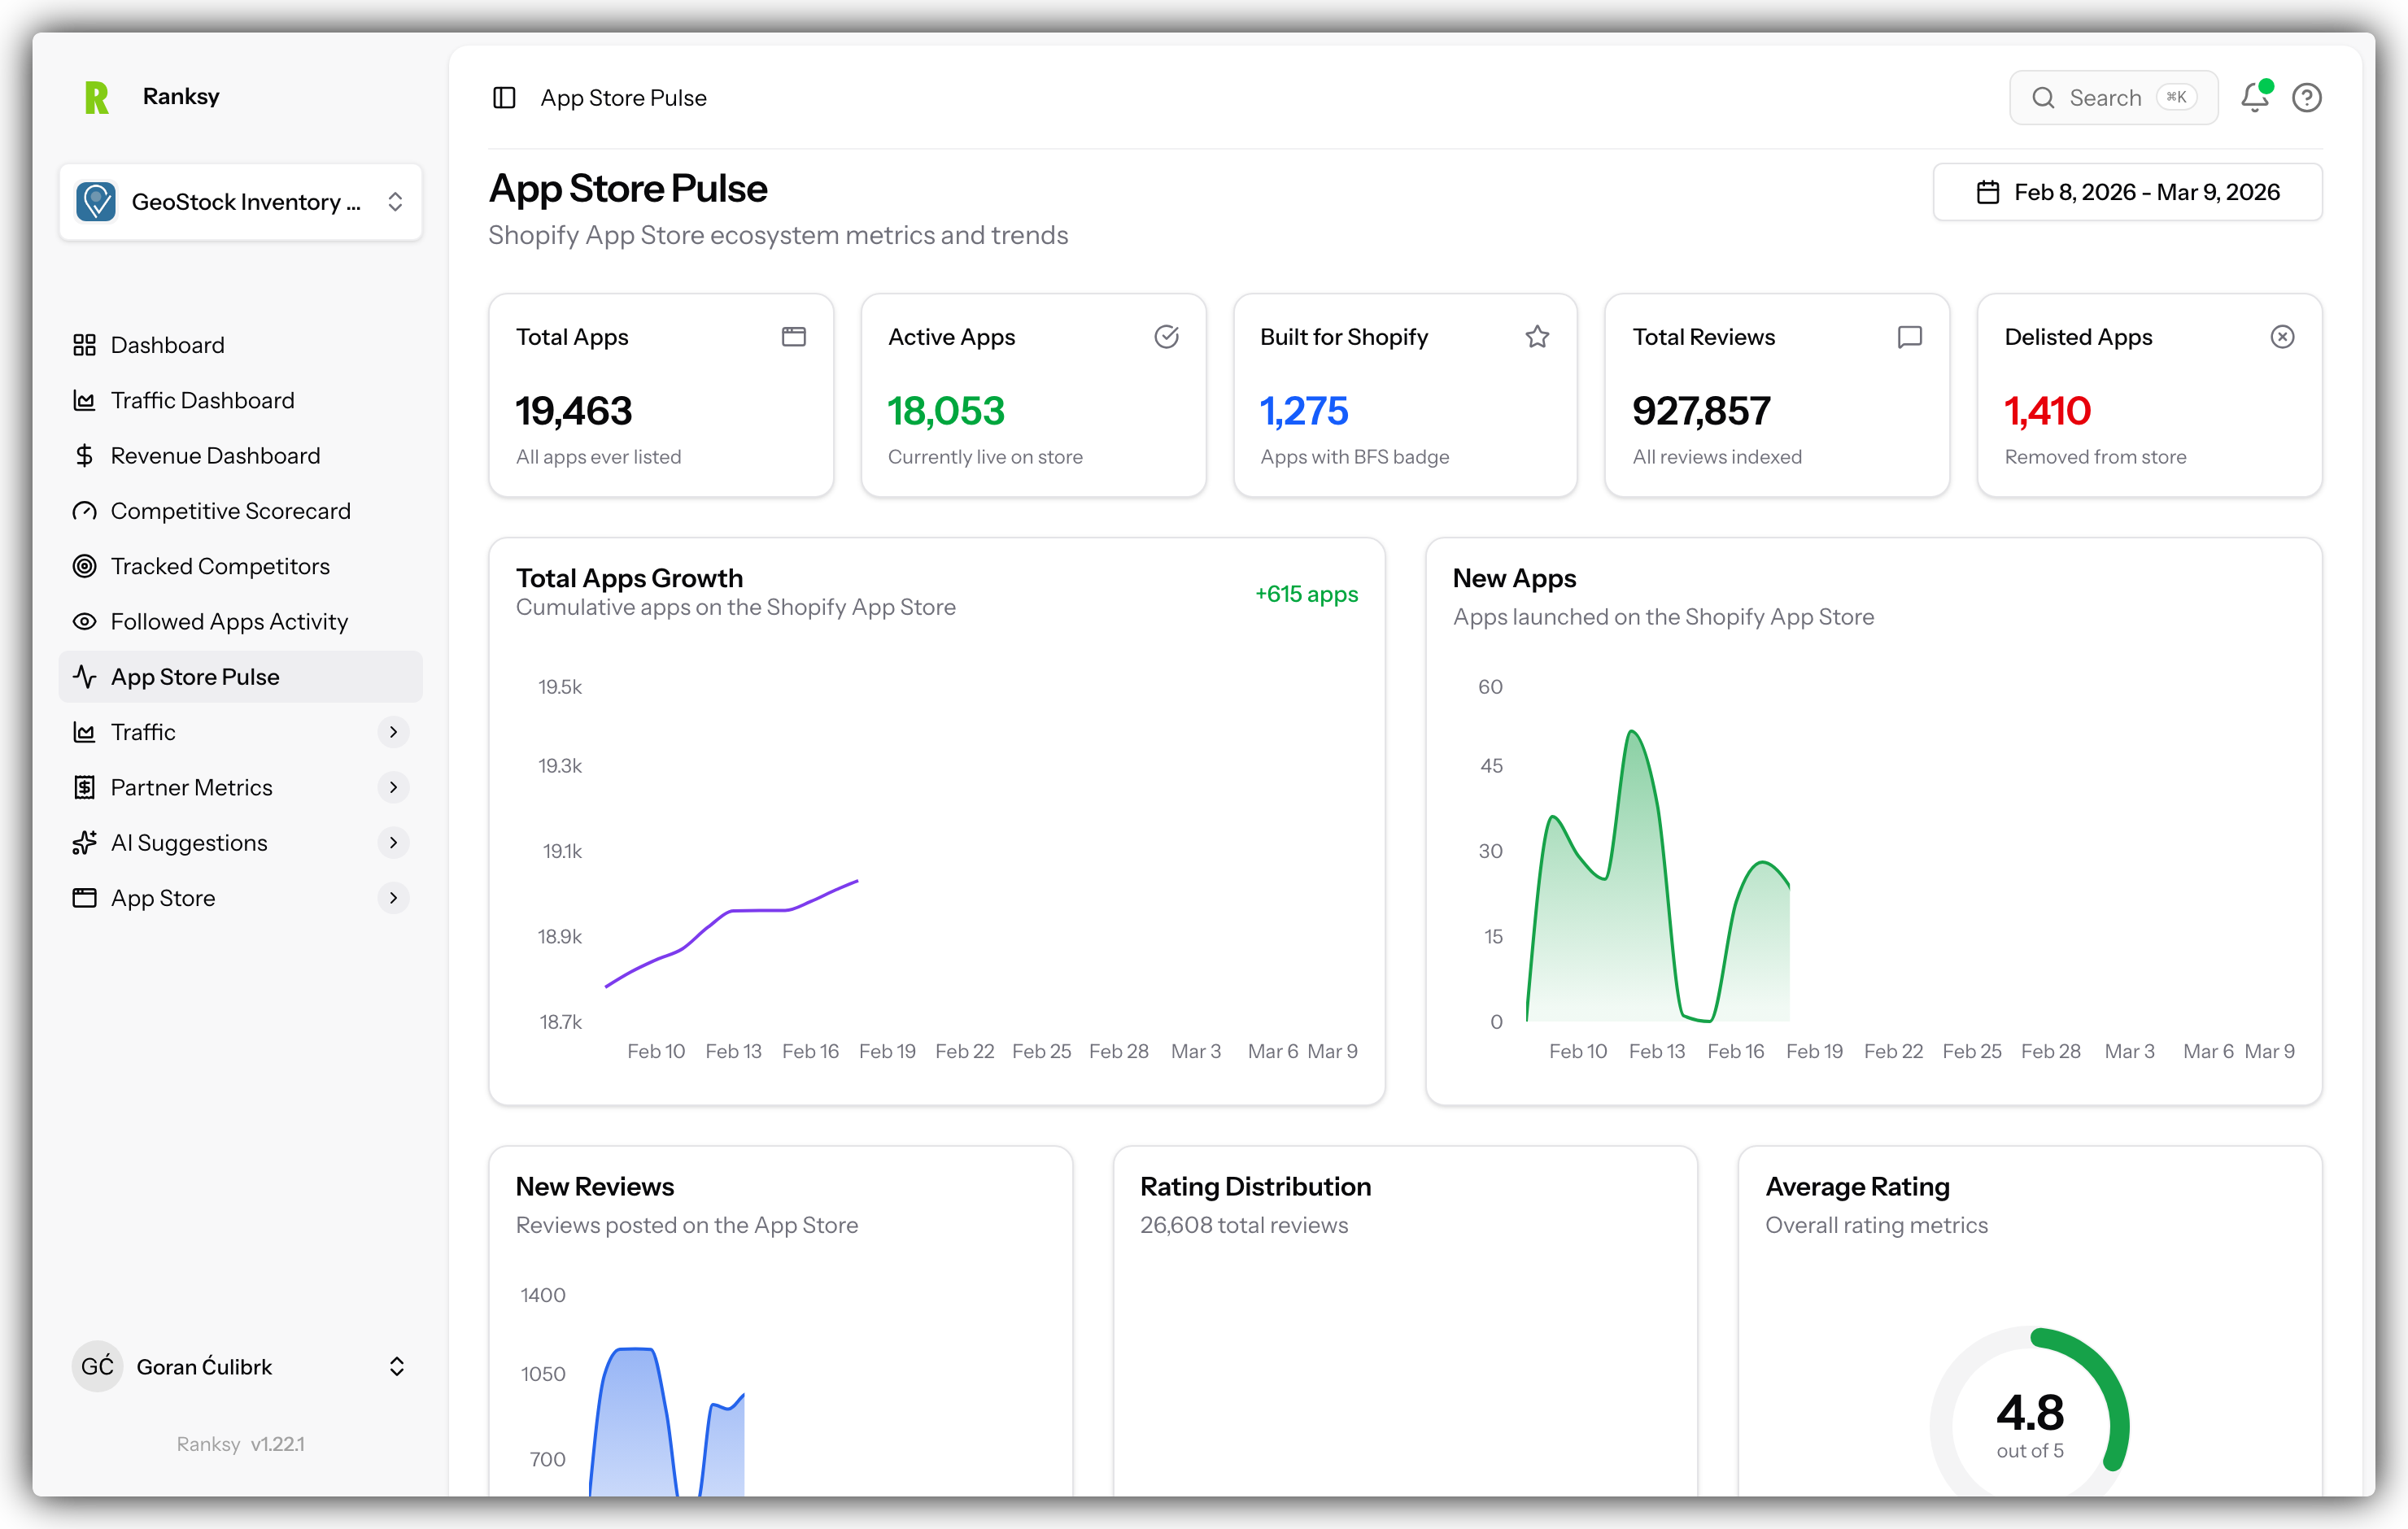Click the Delisted Apps value 1,410

pyautogui.click(x=2047, y=411)
